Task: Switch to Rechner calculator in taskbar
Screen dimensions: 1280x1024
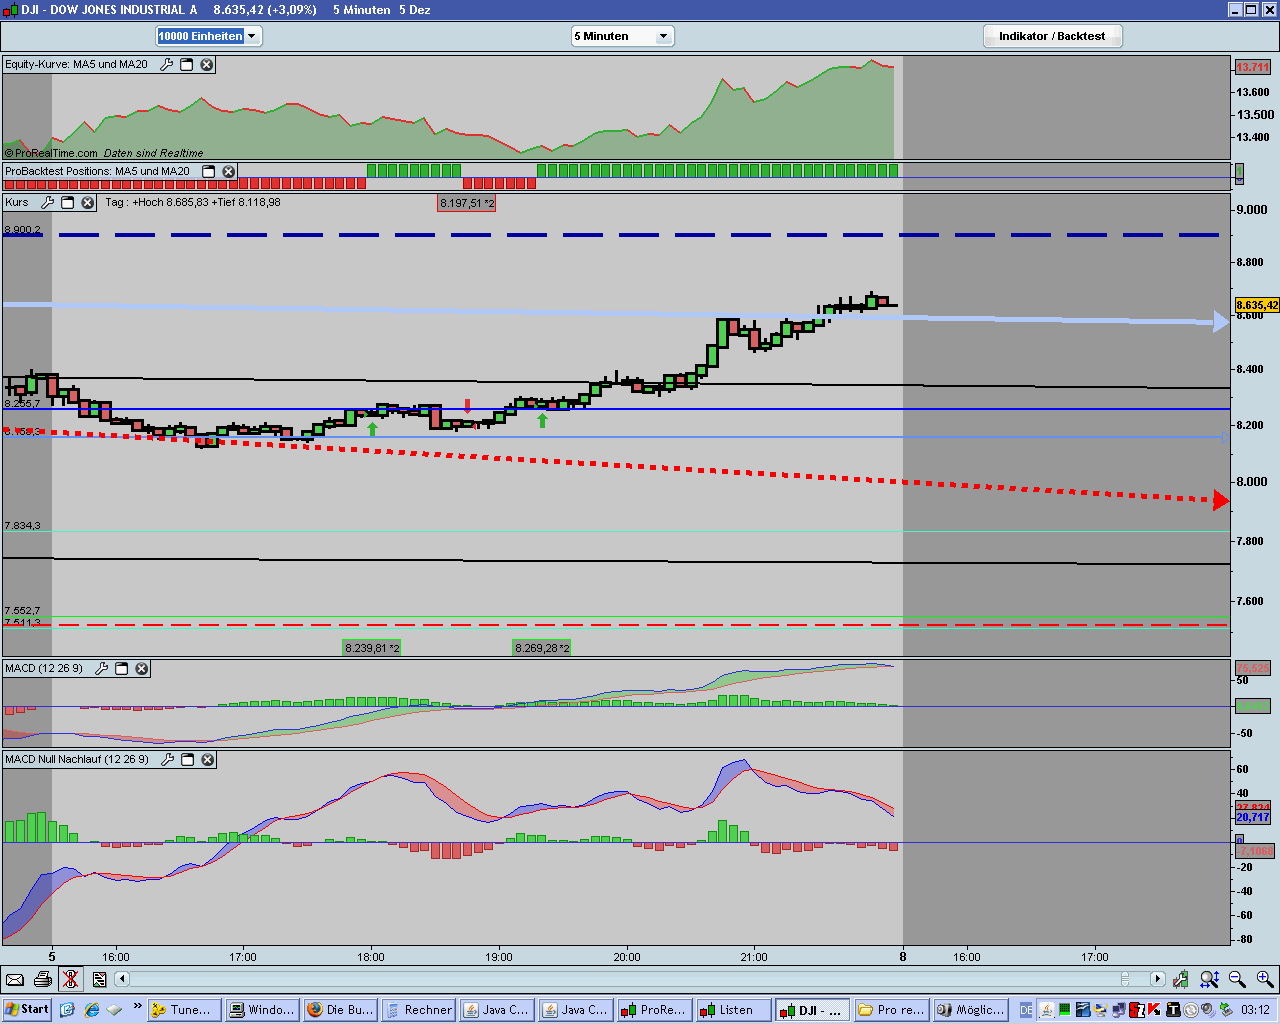Action: (x=418, y=1010)
